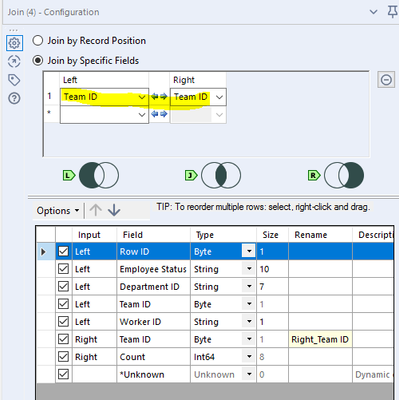
Task: Uncheck the Left Team ID field checkbox
Action: pos(63,304)
